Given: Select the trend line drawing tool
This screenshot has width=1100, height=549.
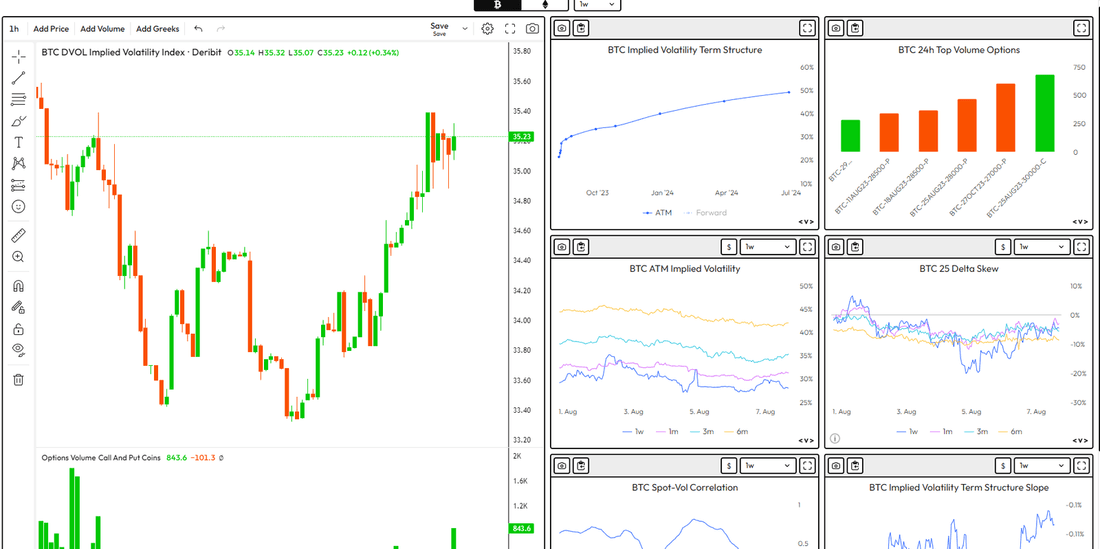Looking at the screenshot, I should point(19,78).
